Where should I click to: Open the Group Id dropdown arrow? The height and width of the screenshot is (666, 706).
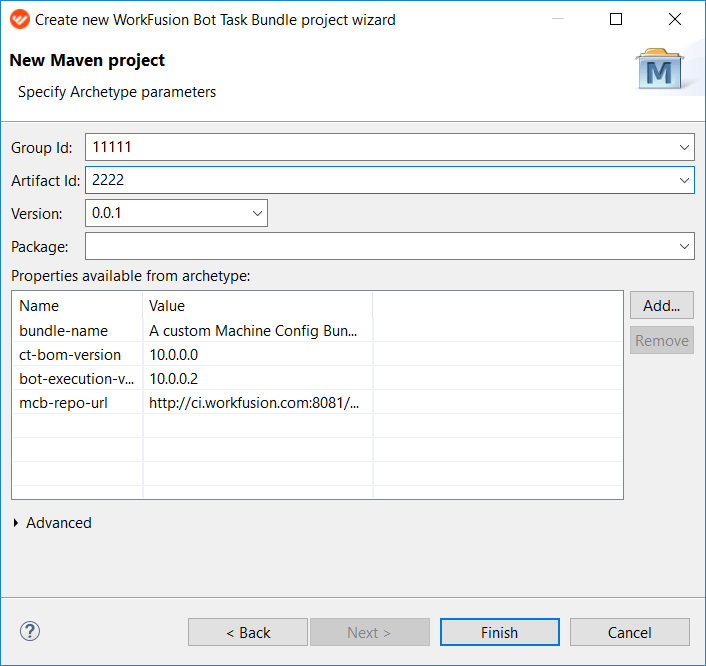[684, 147]
